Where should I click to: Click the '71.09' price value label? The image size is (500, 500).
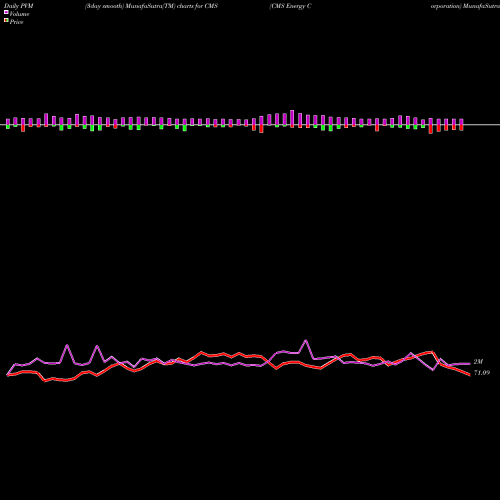coord(482,373)
